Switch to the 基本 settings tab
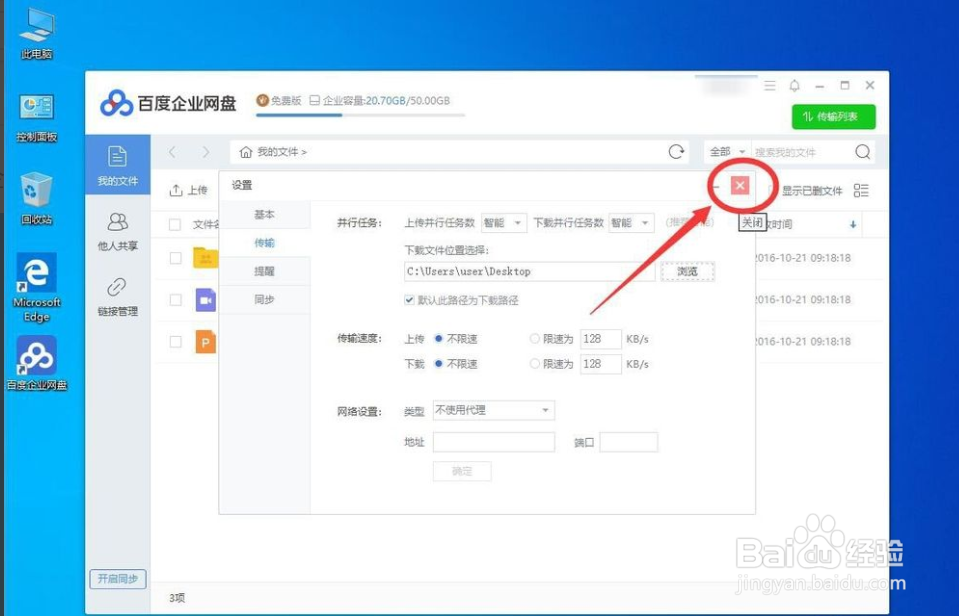 coord(266,214)
